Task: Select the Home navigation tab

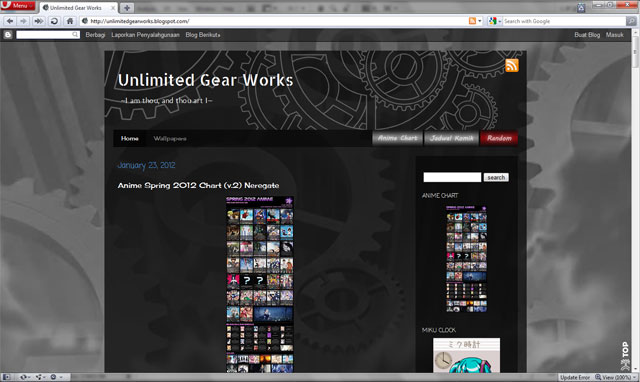Action: tap(130, 138)
